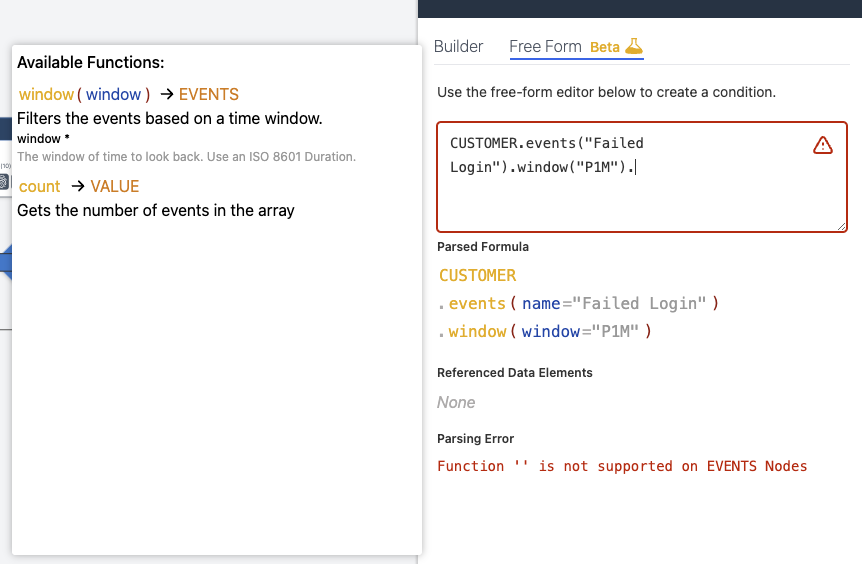Click the VALUE return type label
The image size is (862, 564).
114,186
